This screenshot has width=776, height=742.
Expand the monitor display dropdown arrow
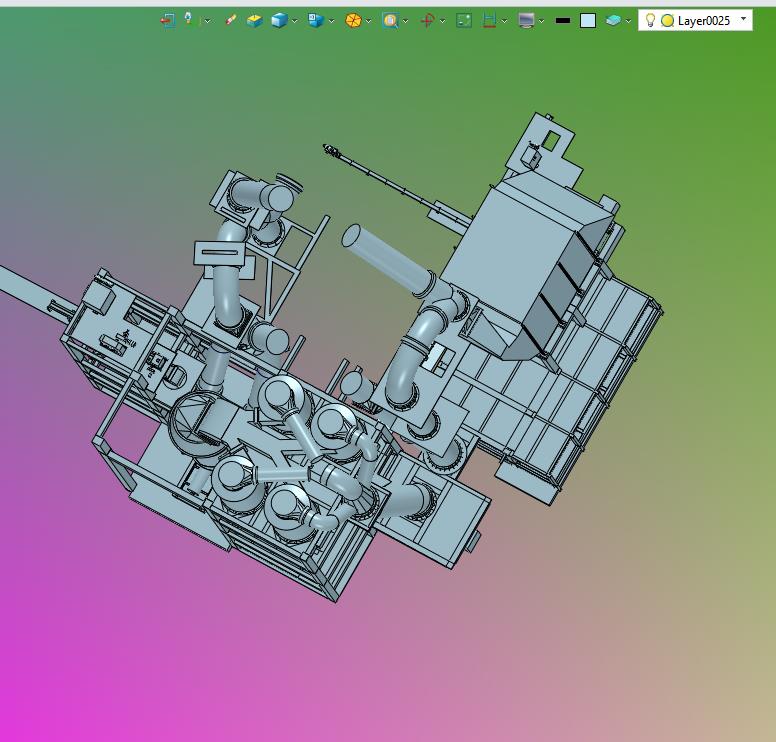[x=541, y=21]
